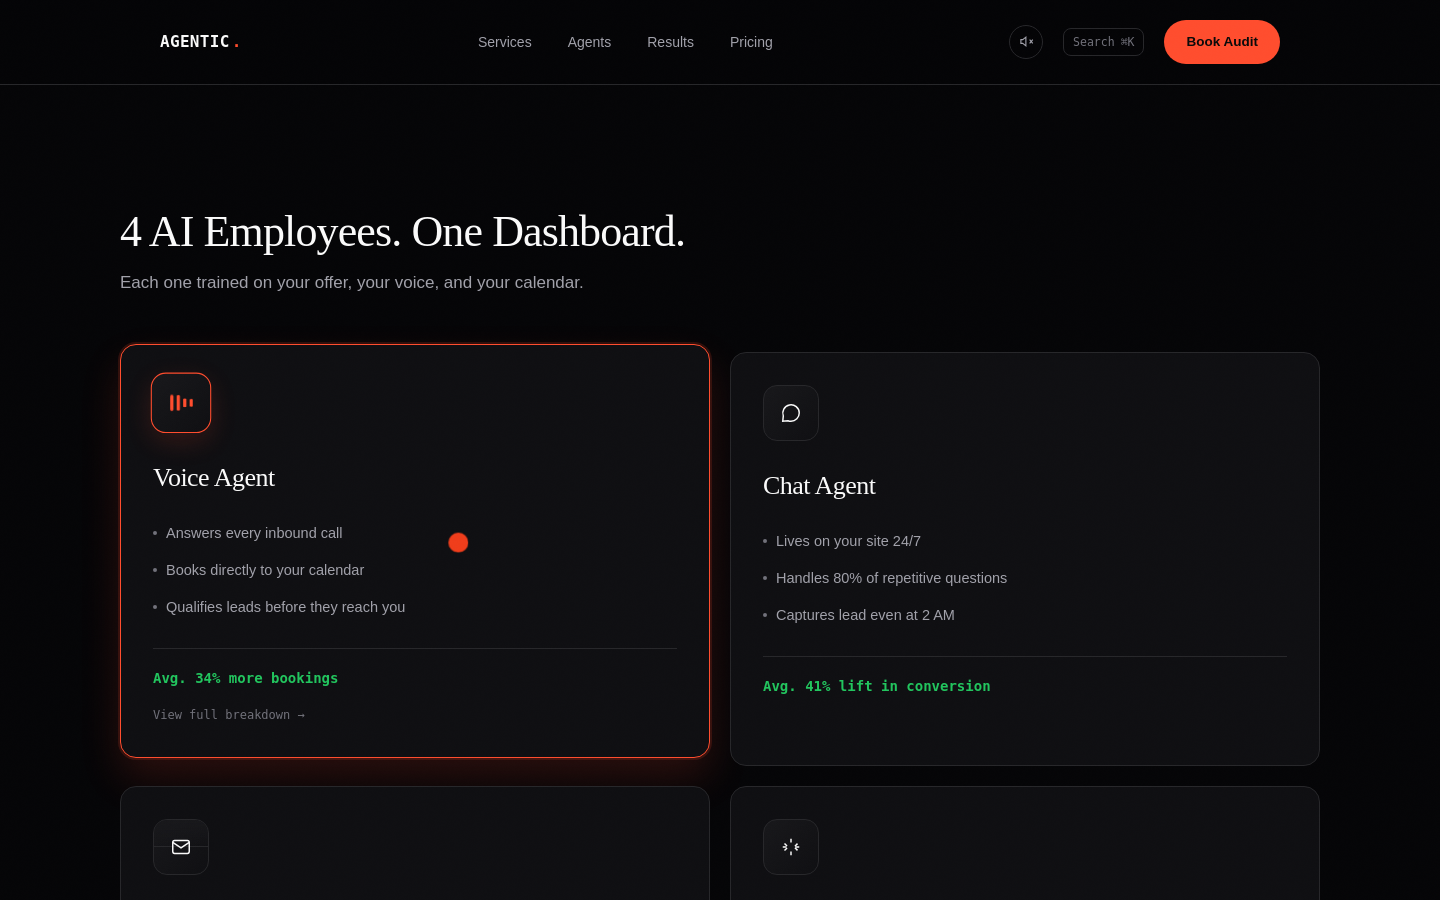
Task: Open the Services nav link
Action: coord(505,42)
